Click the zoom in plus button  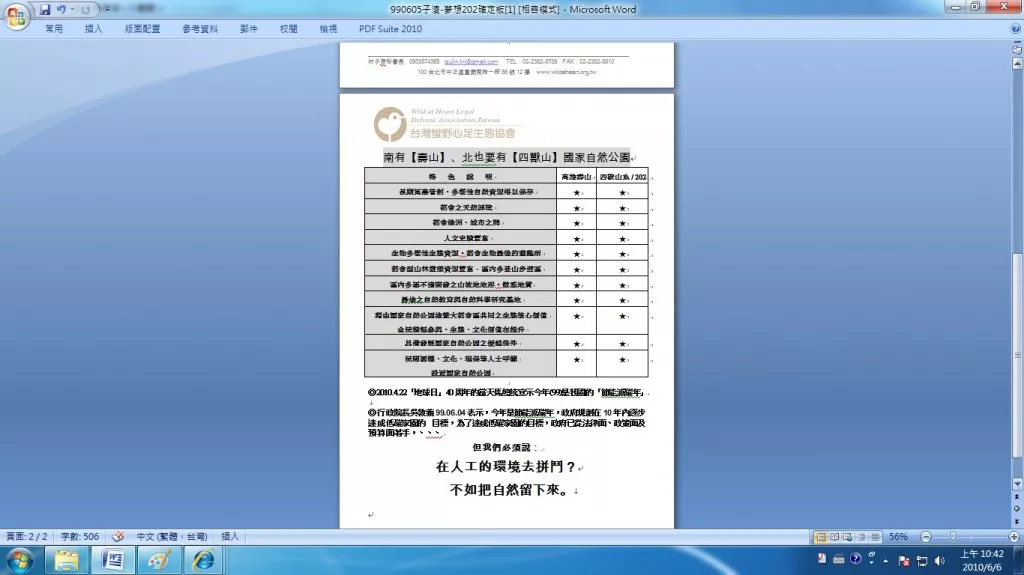click(x=1014, y=536)
